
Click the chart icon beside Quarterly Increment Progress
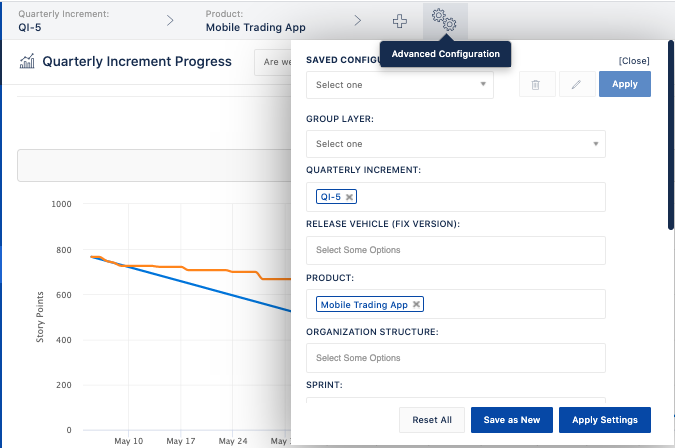(27, 62)
